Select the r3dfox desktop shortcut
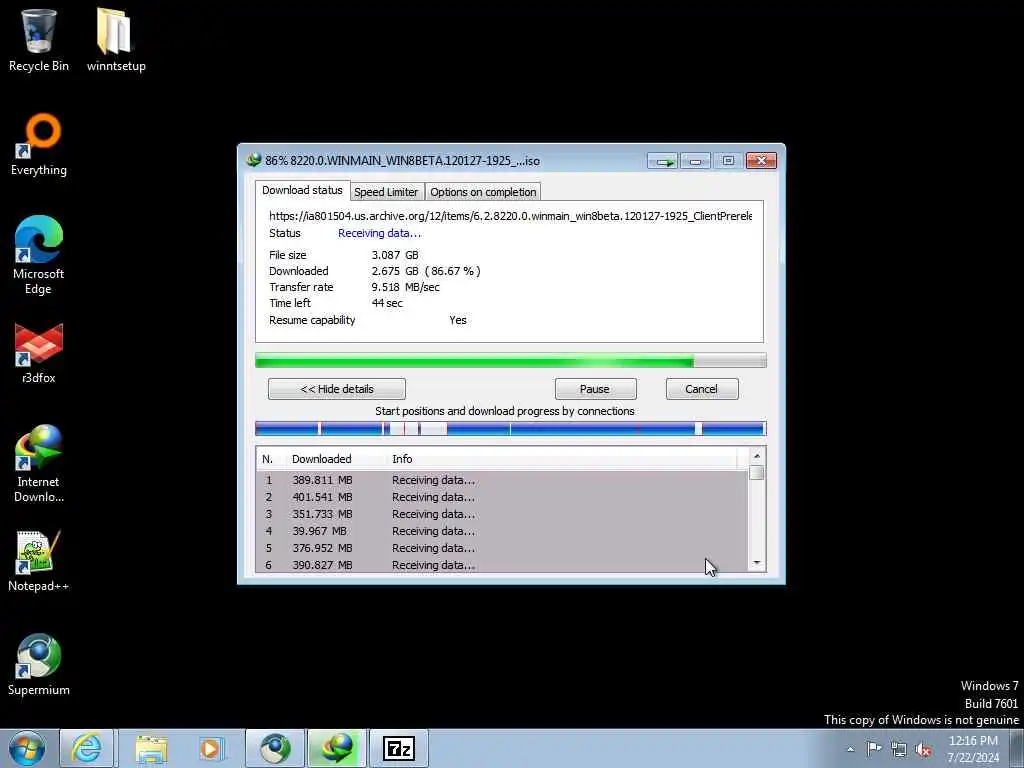The width and height of the screenshot is (1024, 768). pyautogui.click(x=39, y=353)
